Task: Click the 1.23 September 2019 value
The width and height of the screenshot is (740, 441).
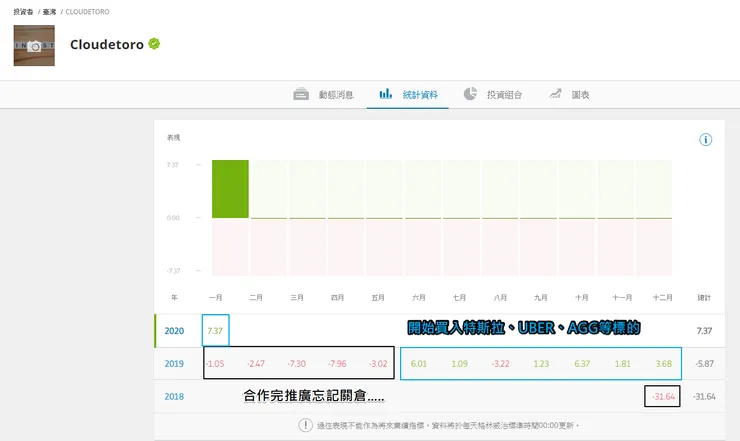Action: coord(541,364)
